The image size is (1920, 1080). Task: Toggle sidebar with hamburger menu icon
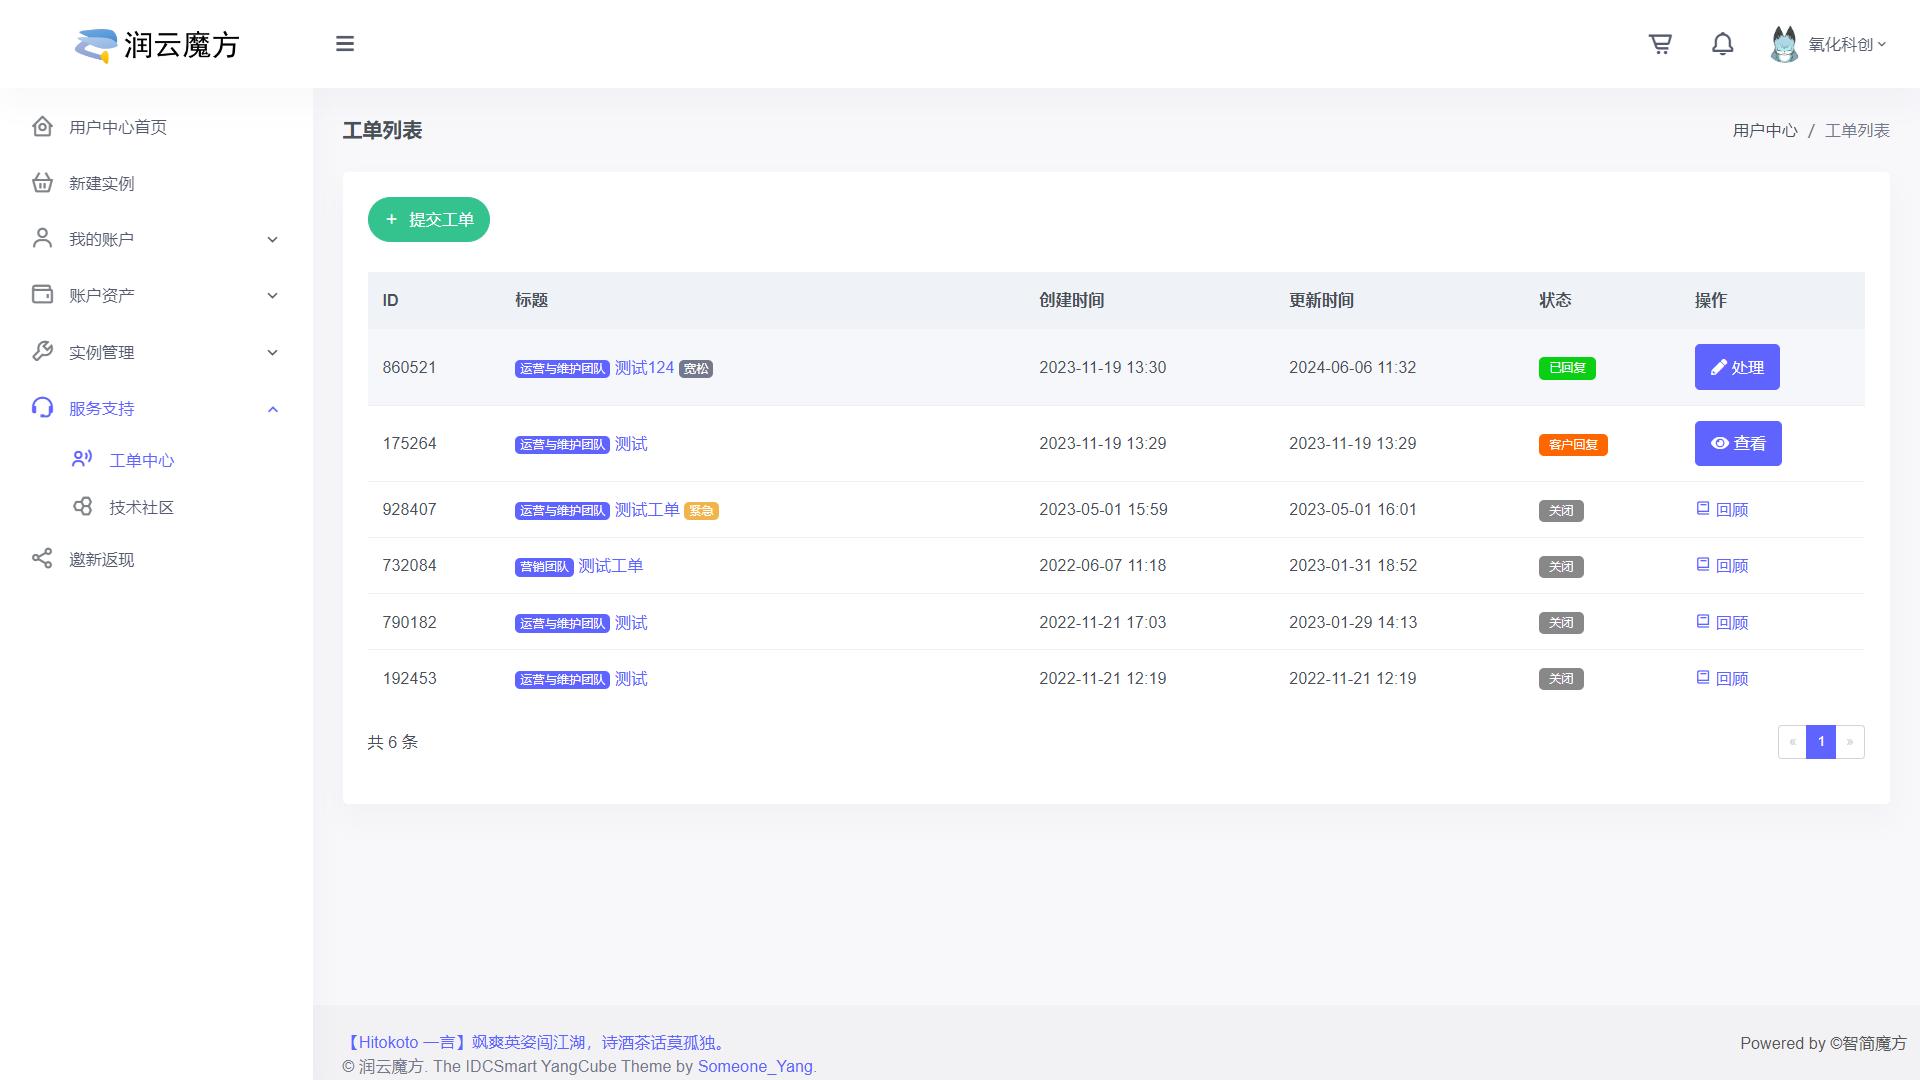(345, 44)
